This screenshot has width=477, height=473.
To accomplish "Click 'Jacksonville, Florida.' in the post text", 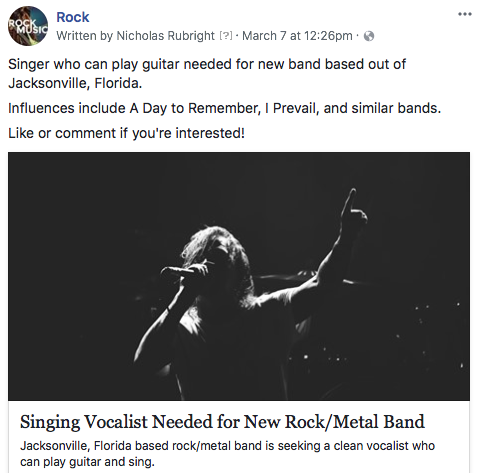I will (x=75, y=83).
